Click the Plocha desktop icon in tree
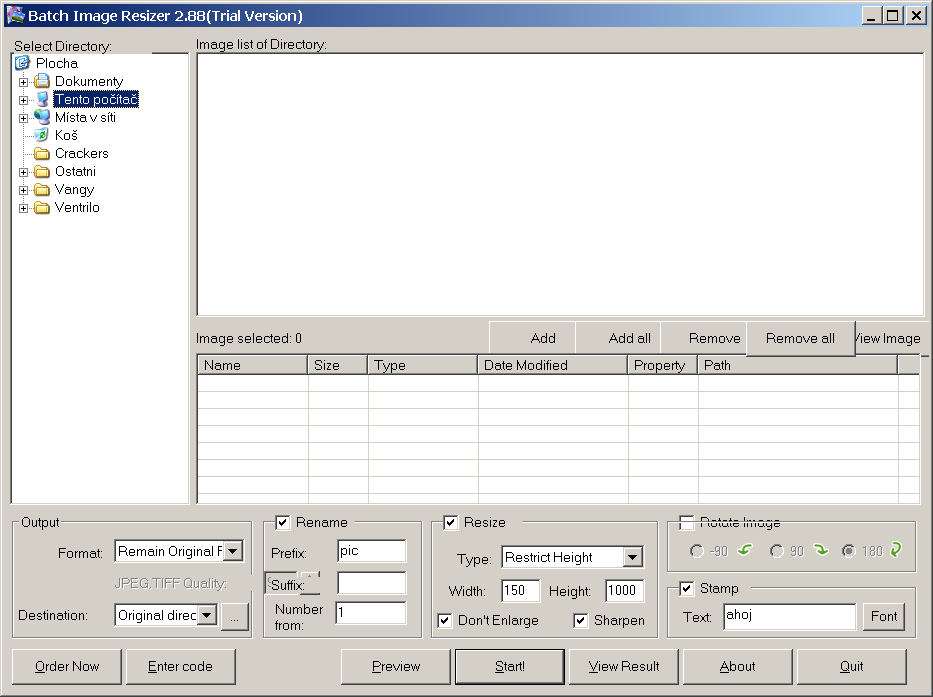This screenshot has width=933, height=697. point(23,63)
